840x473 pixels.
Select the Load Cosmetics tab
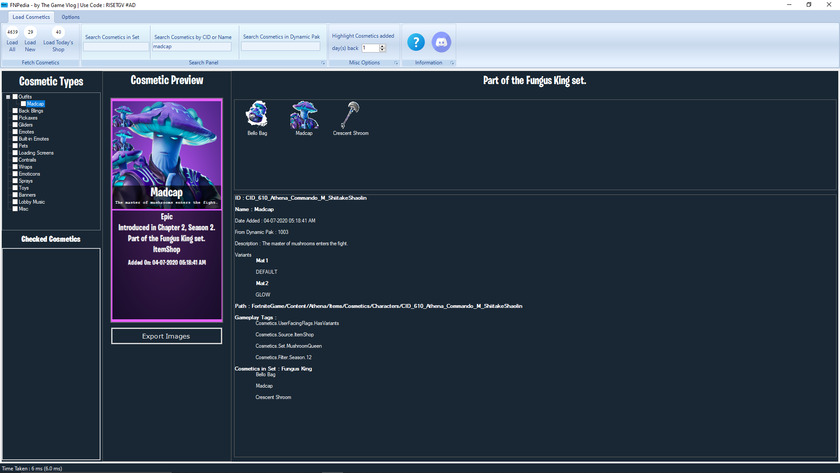click(31, 17)
